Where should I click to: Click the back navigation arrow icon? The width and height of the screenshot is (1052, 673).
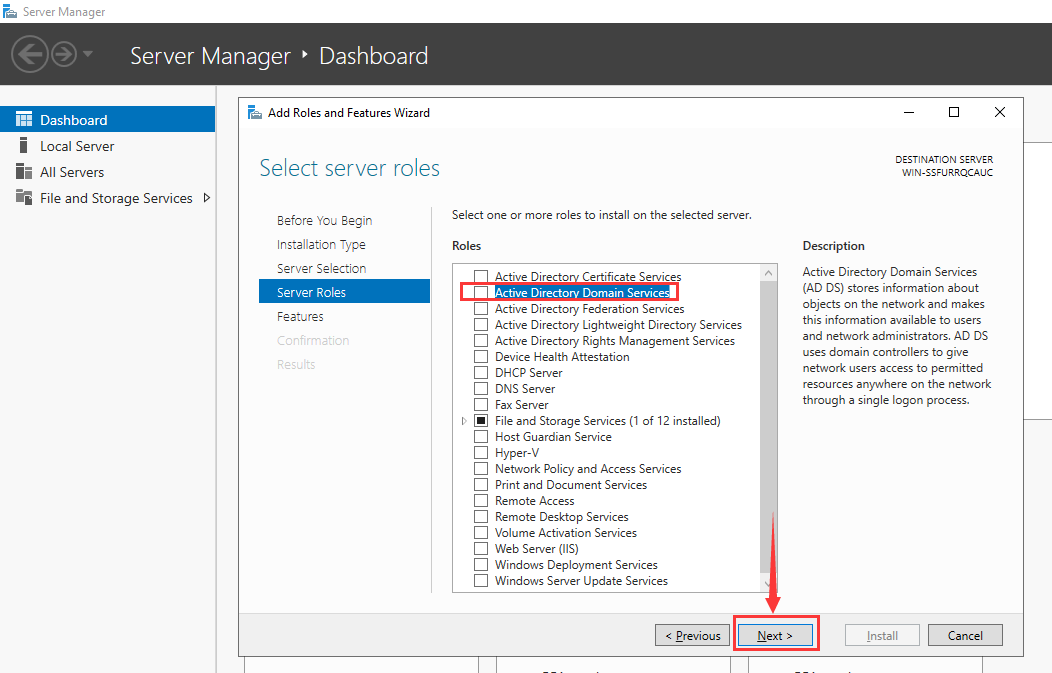(30, 54)
